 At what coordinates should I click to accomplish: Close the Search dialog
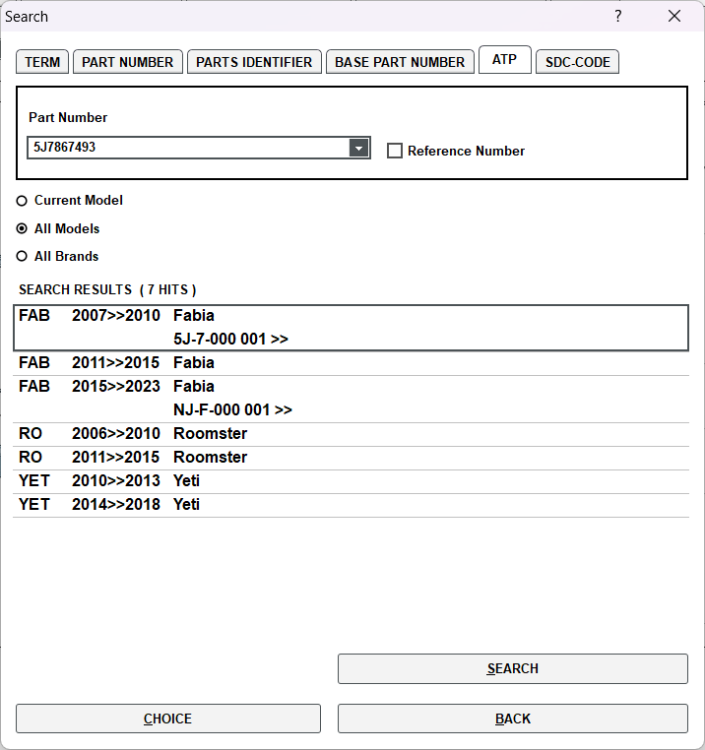pyautogui.click(x=674, y=16)
